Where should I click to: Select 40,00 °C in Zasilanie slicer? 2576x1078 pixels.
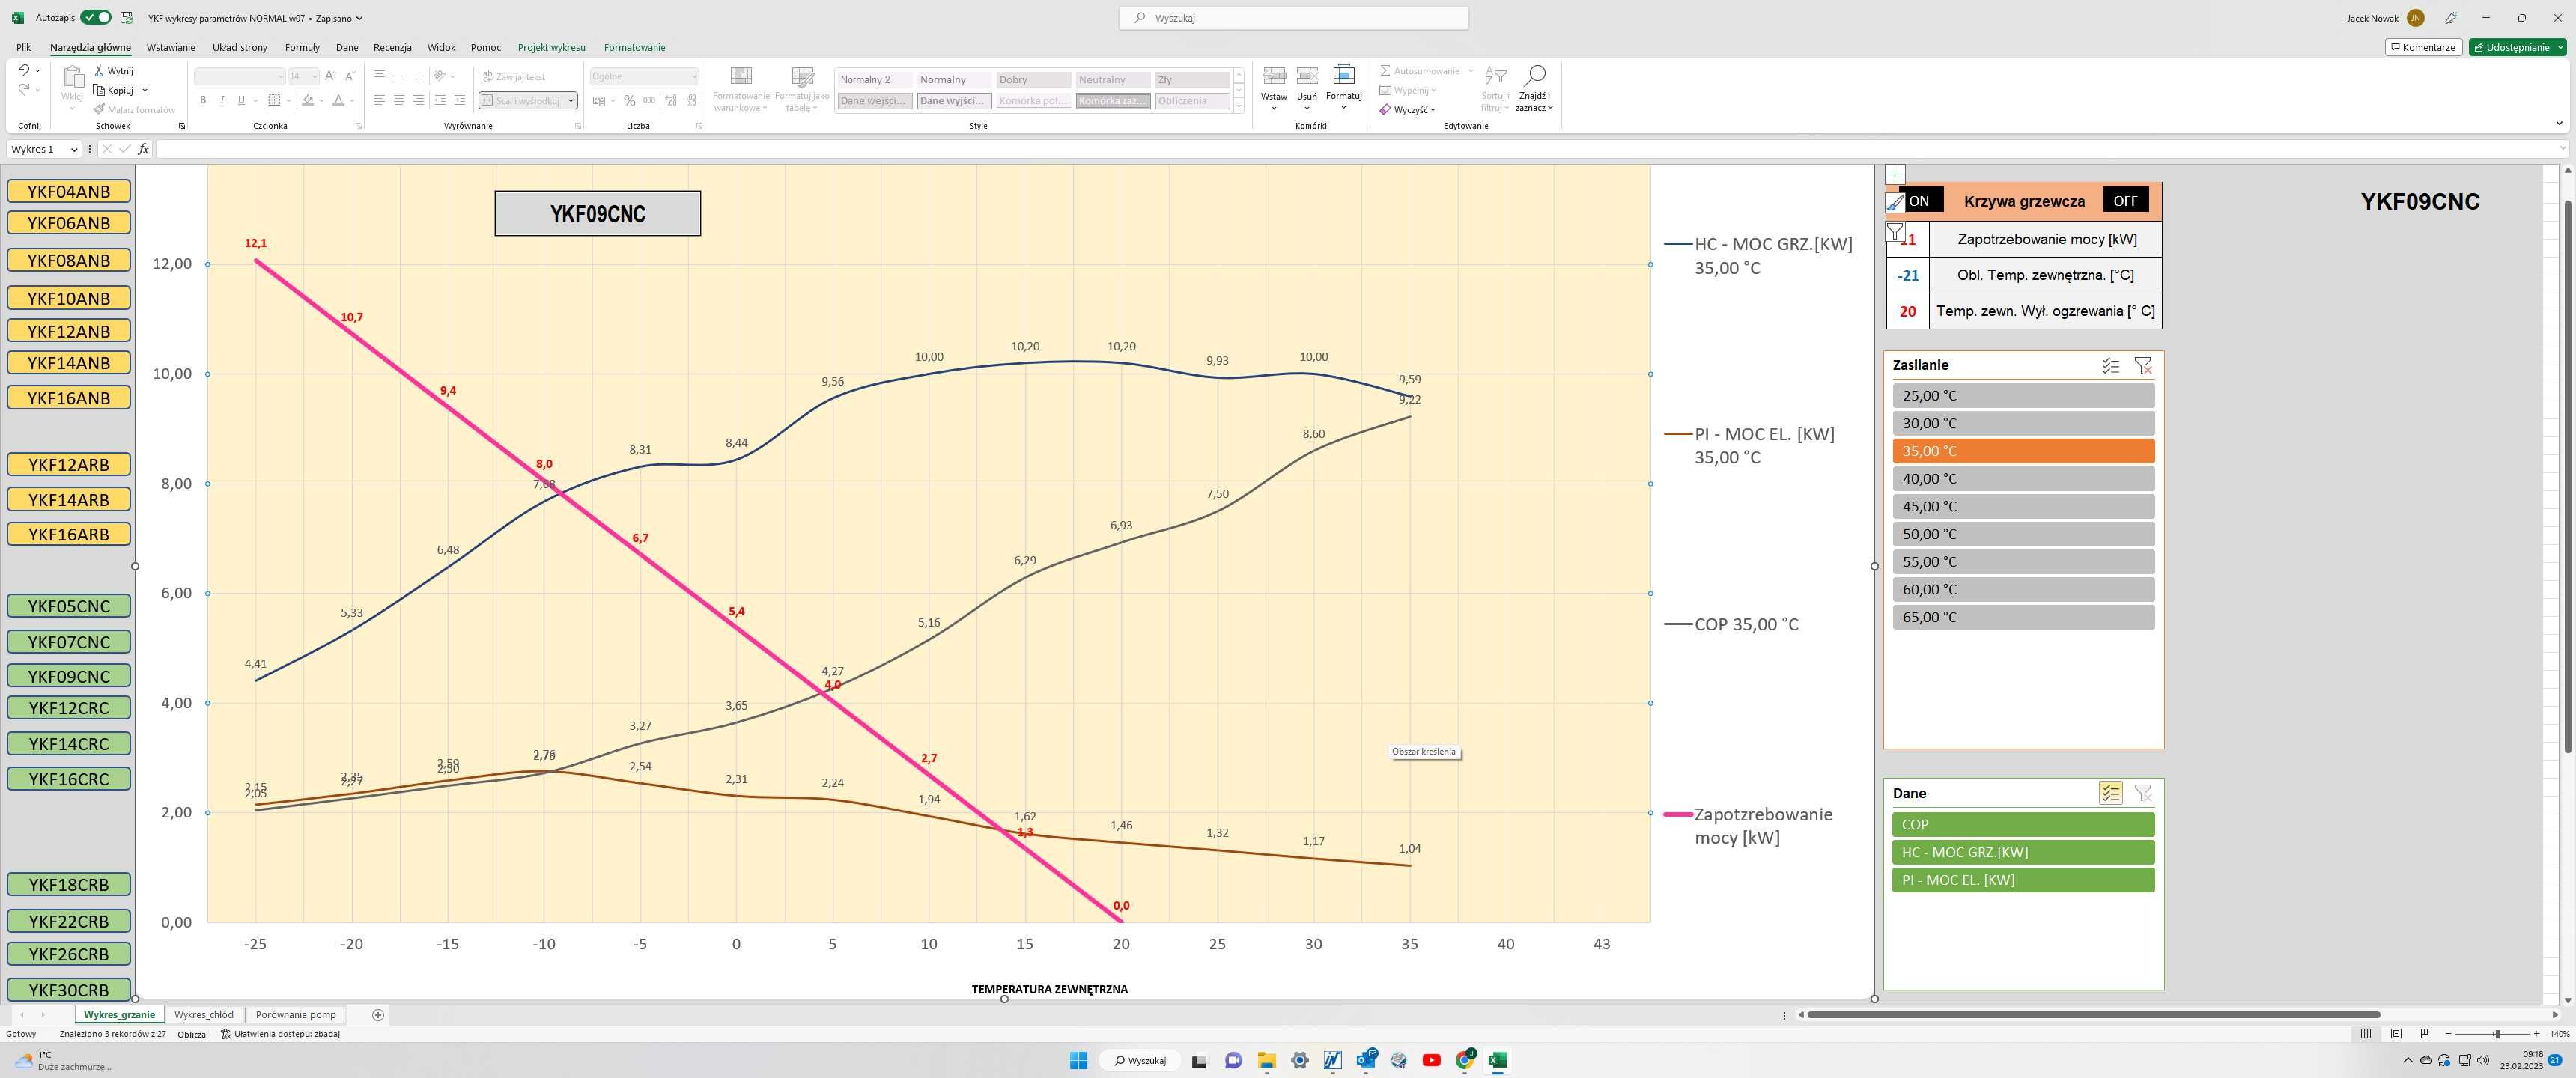(x=2023, y=479)
